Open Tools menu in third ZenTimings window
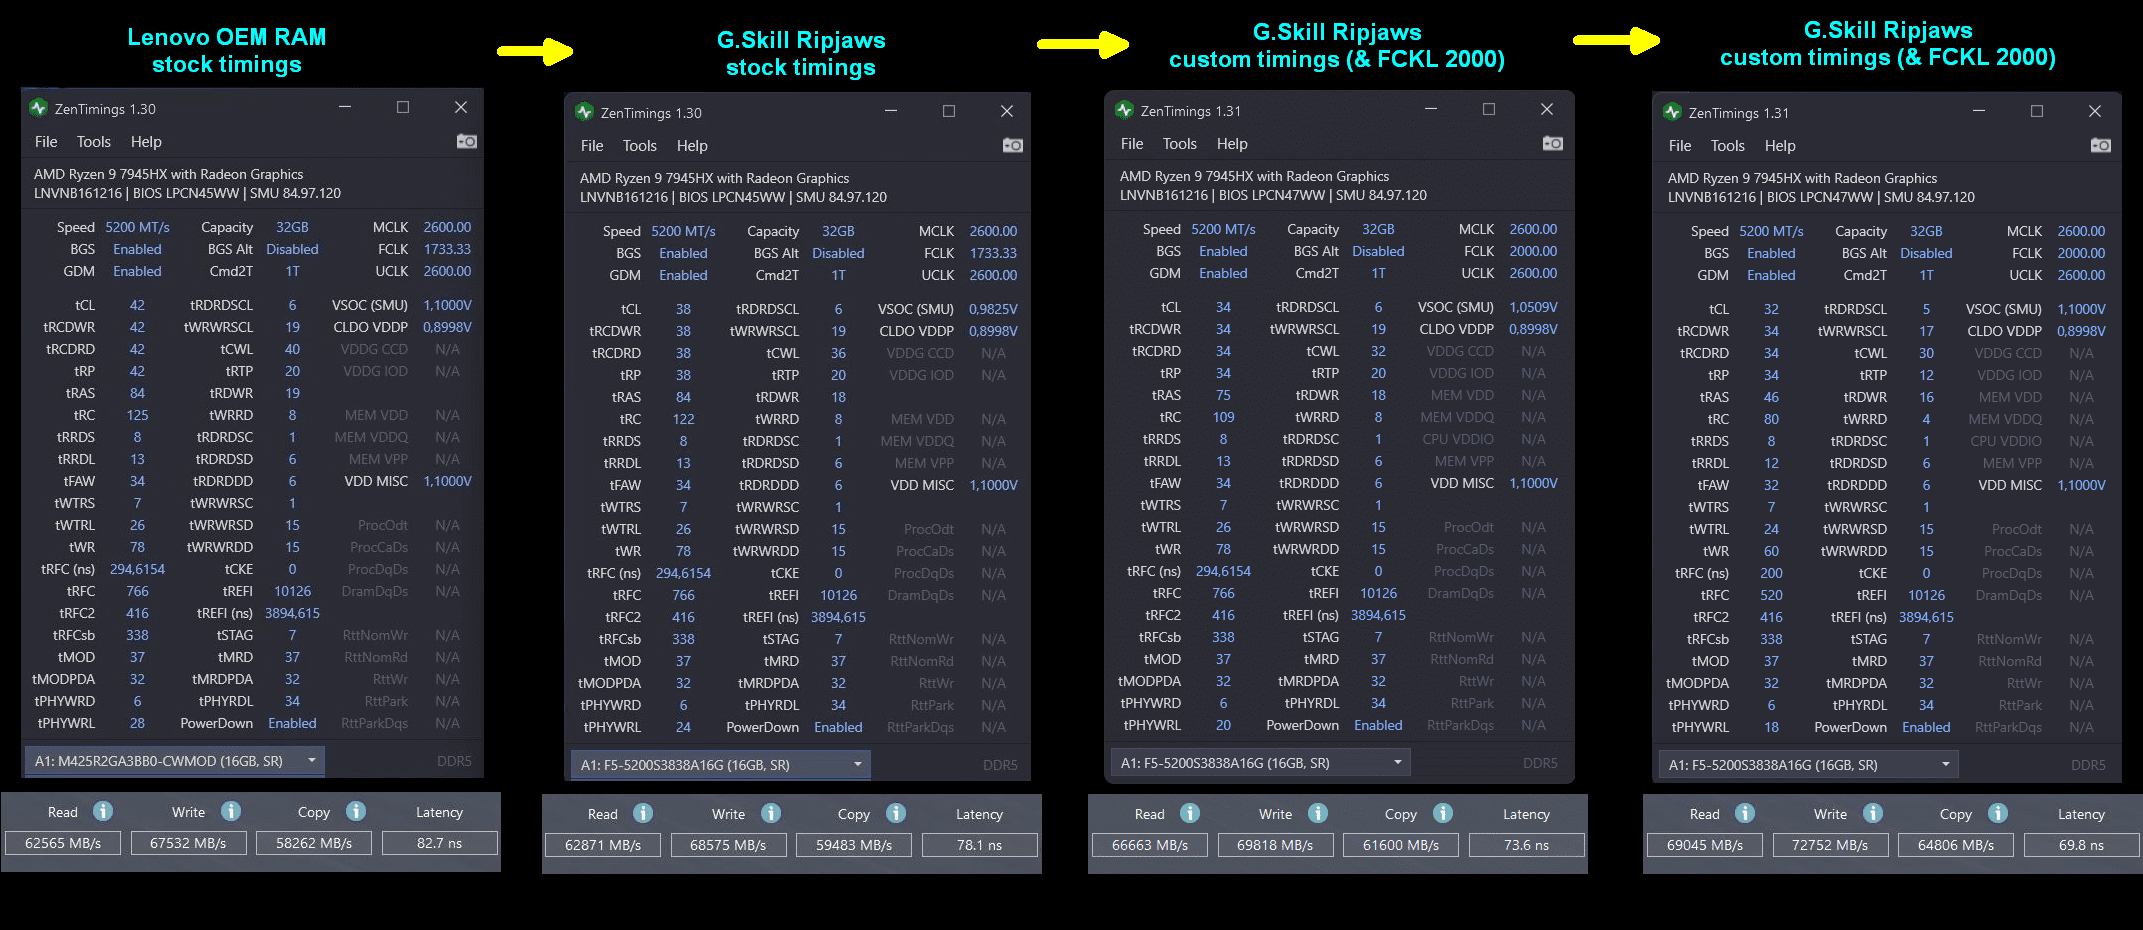This screenshot has height=930, width=2143. tap(1180, 144)
